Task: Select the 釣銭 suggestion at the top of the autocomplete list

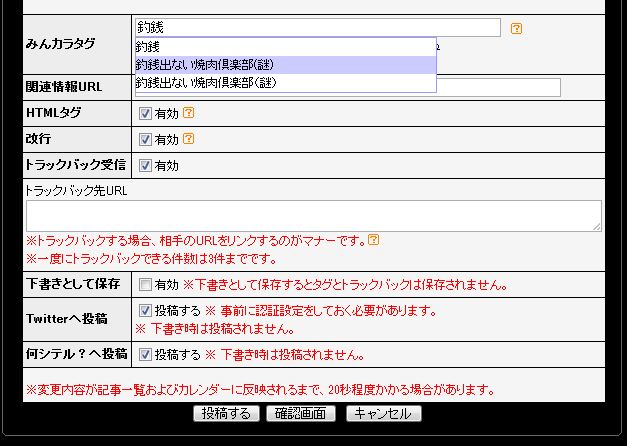Action: click(x=286, y=47)
